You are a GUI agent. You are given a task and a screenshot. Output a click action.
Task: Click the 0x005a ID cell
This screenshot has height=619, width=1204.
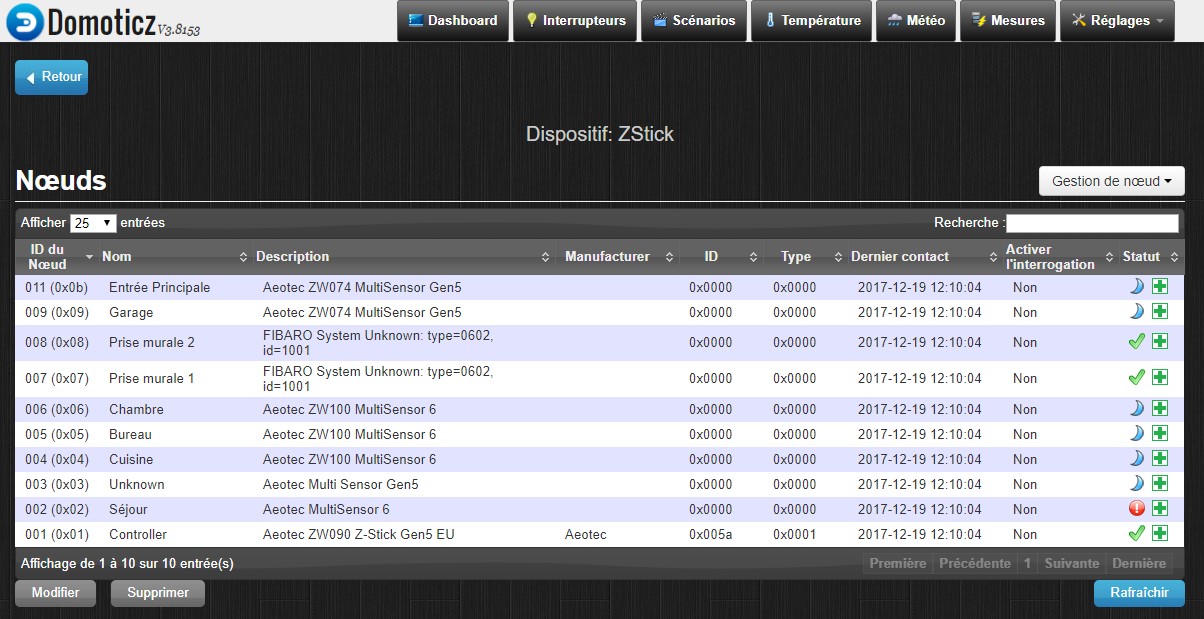710,534
